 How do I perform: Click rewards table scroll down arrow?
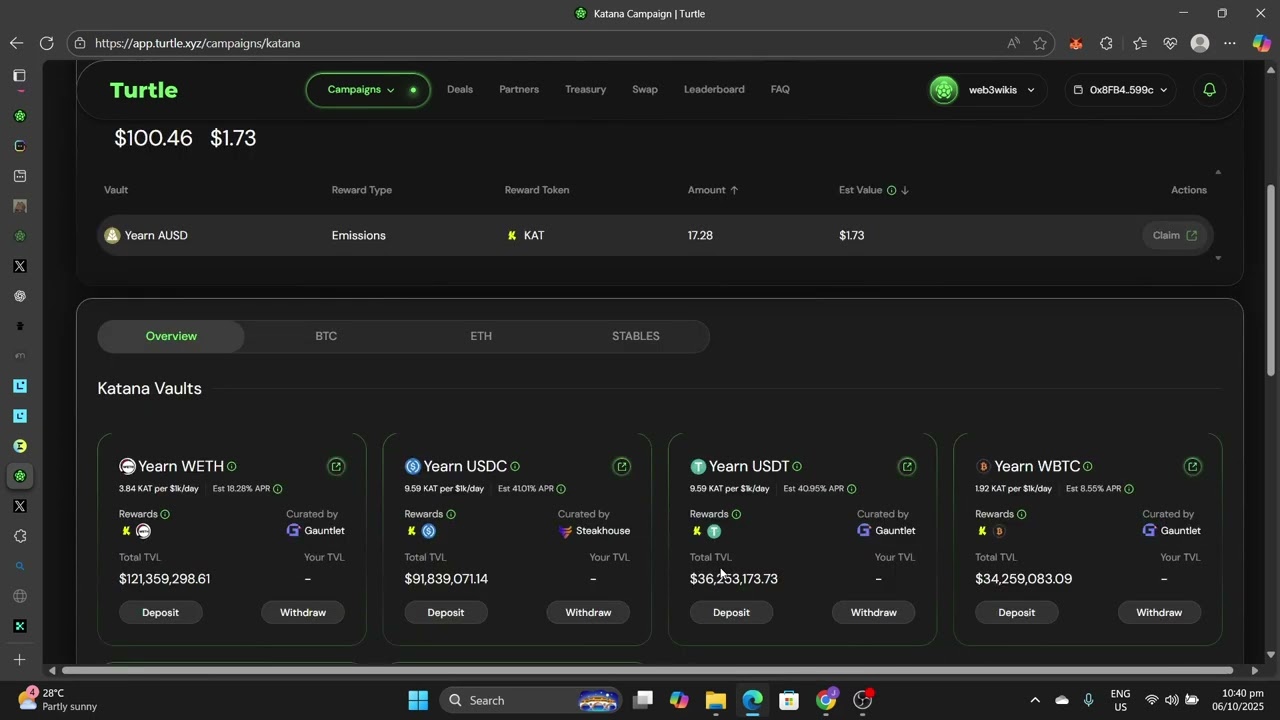1217,258
